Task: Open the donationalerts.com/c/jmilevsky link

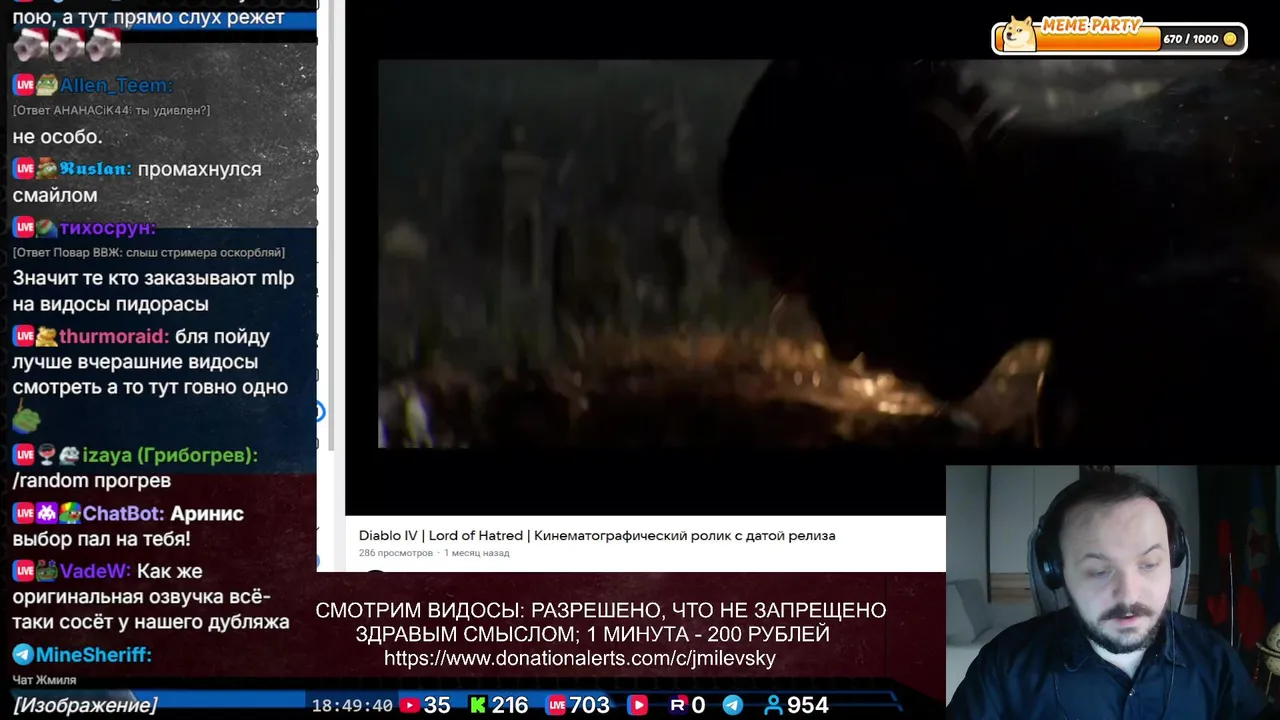Action: pyautogui.click(x=580, y=658)
